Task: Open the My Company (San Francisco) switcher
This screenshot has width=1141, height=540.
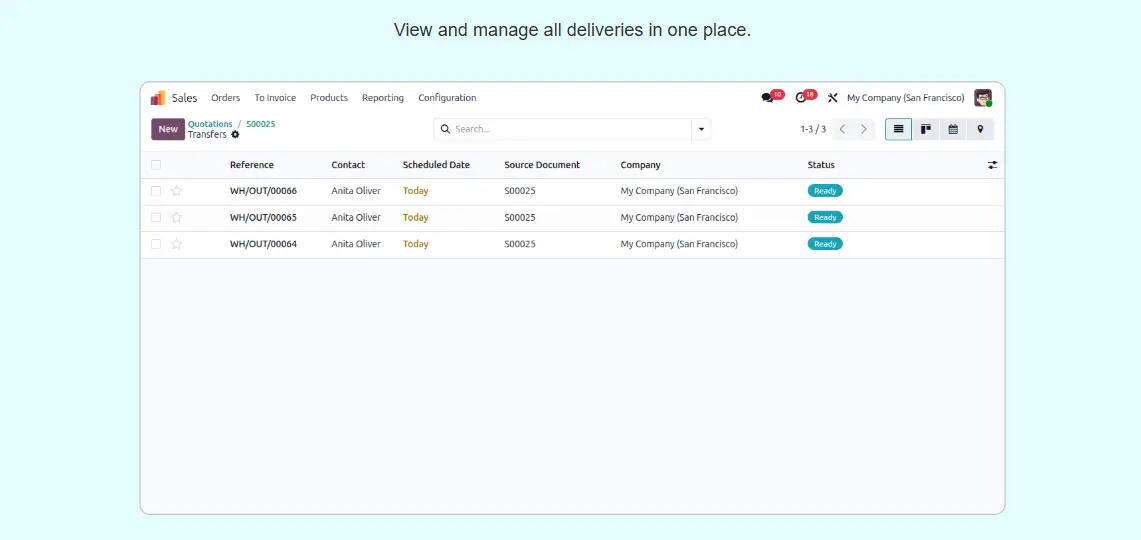Action: pyautogui.click(x=905, y=98)
